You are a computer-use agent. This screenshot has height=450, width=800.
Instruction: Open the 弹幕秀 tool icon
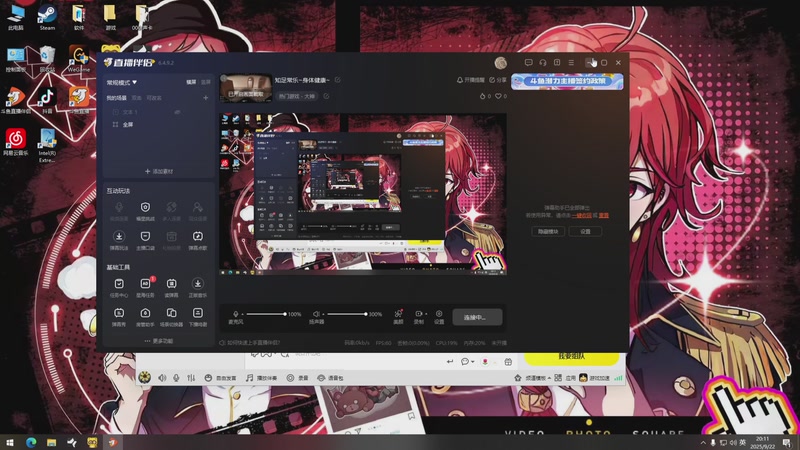119,313
